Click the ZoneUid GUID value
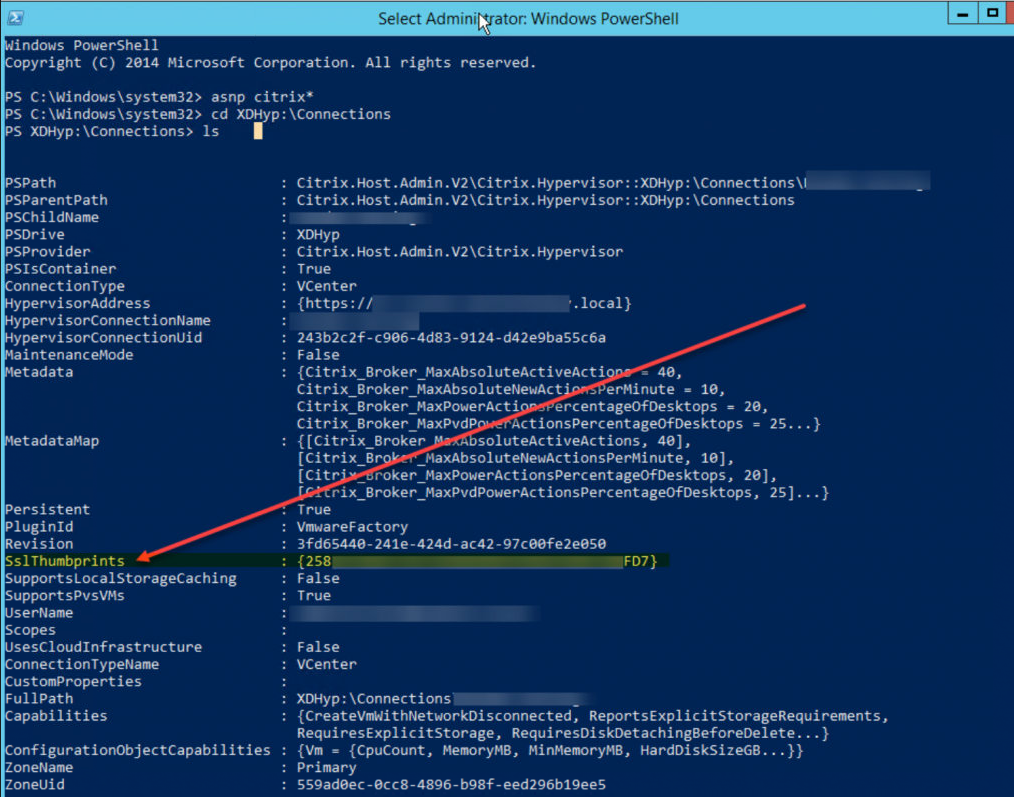 click(450, 784)
